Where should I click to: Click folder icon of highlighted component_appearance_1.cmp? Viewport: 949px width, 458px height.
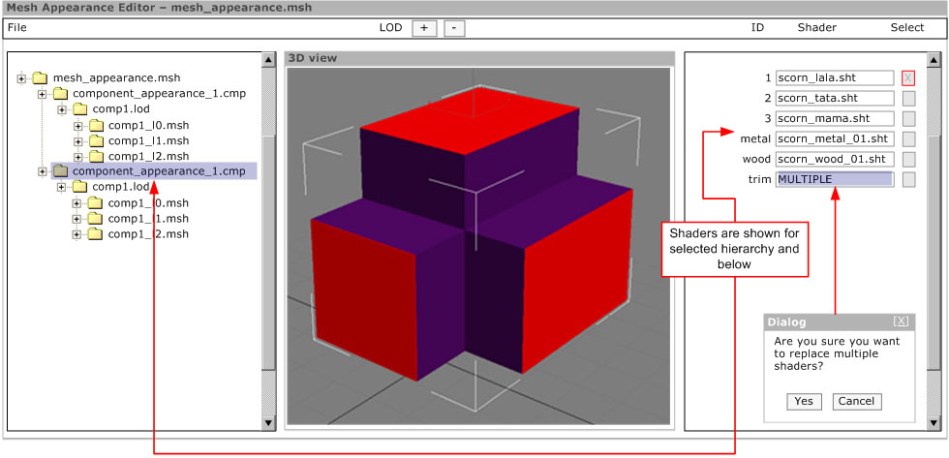60,171
